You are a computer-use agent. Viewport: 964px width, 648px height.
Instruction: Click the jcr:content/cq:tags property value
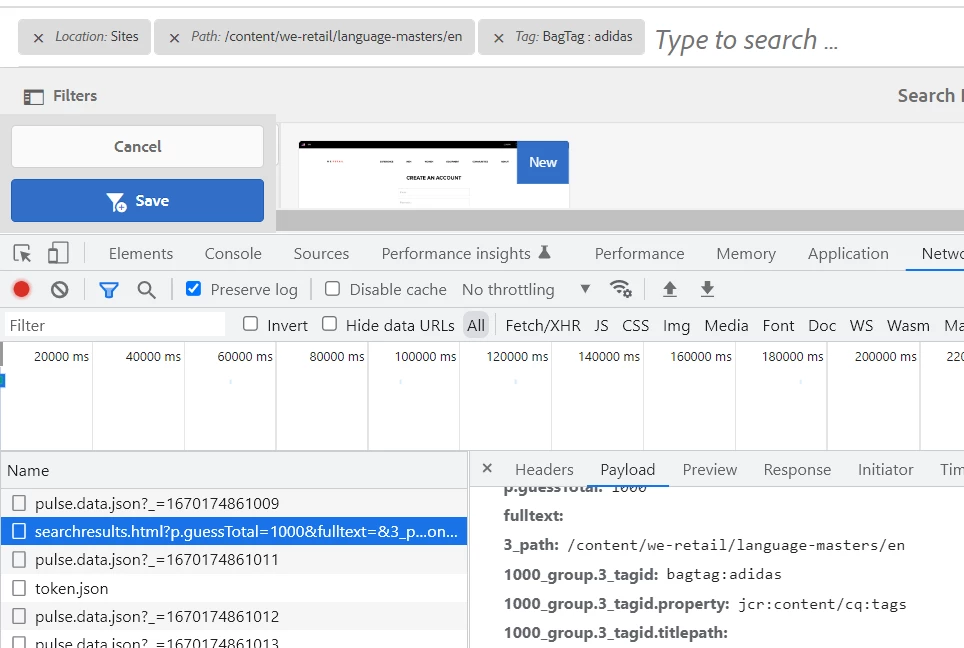(822, 604)
